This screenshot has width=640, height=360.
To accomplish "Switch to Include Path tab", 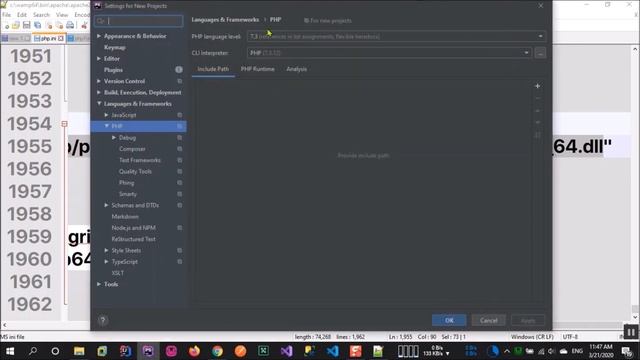I will pyautogui.click(x=213, y=69).
